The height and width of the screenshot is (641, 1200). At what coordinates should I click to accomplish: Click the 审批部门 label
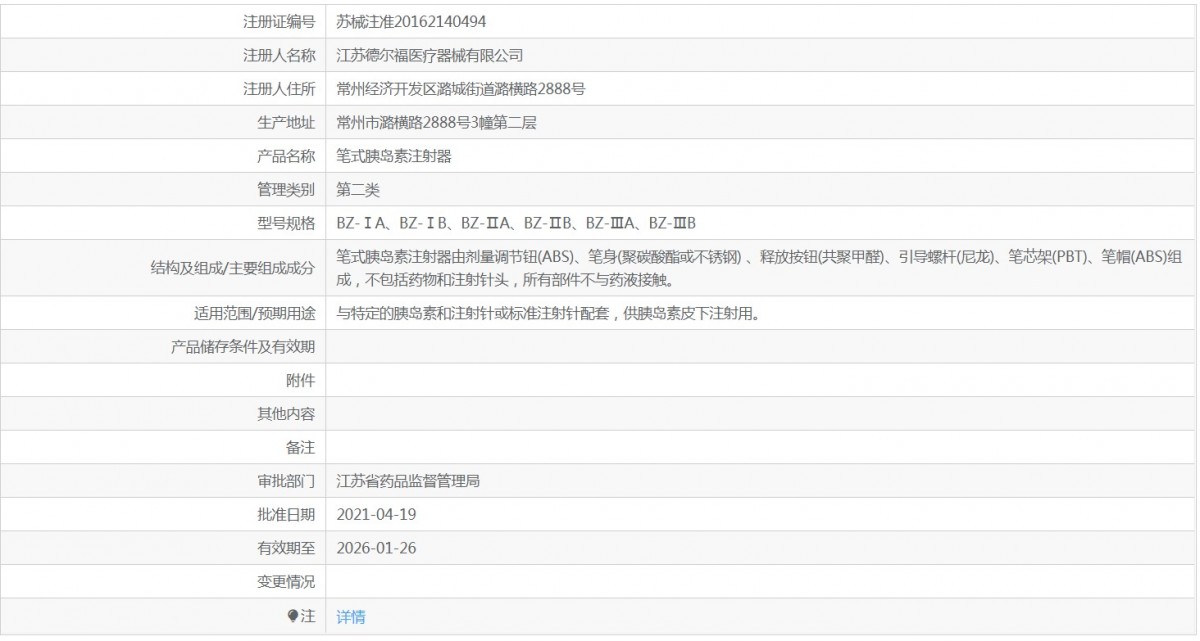(286, 481)
